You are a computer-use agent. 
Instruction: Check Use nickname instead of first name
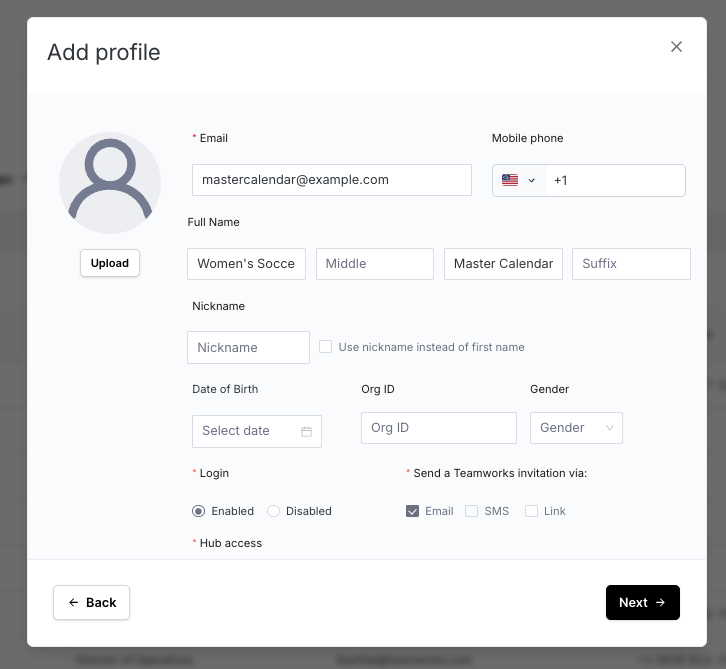point(326,347)
